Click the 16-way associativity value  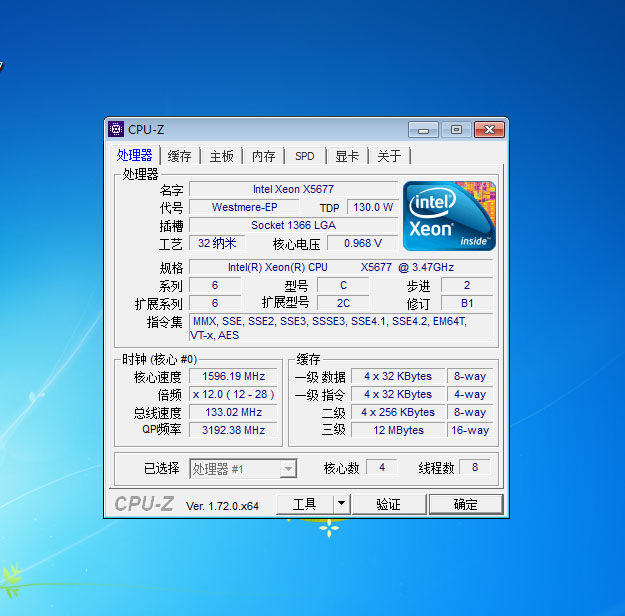[x=470, y=430]
